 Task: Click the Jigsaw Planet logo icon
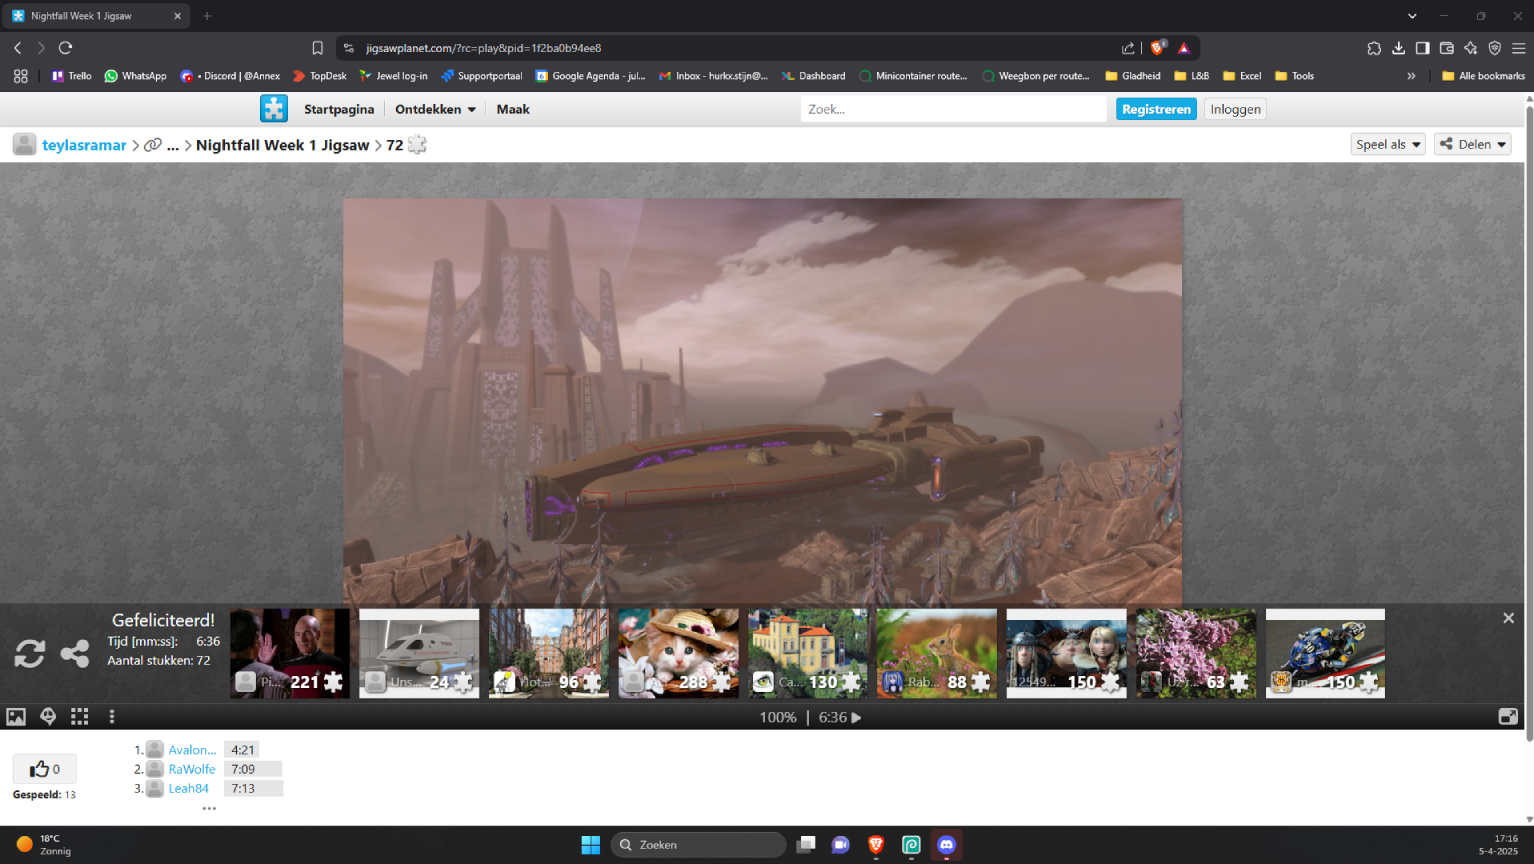(274, 109)
